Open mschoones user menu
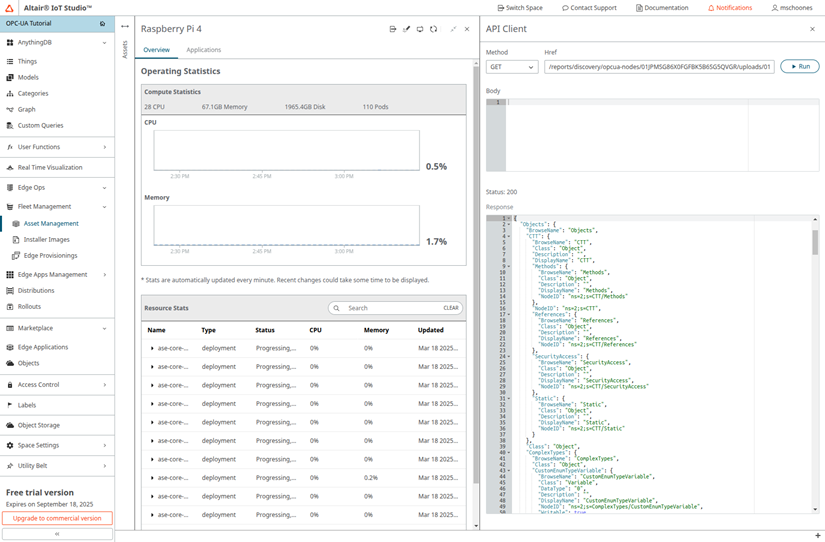Viewport: 825px width, 542px height. point(792,8)
